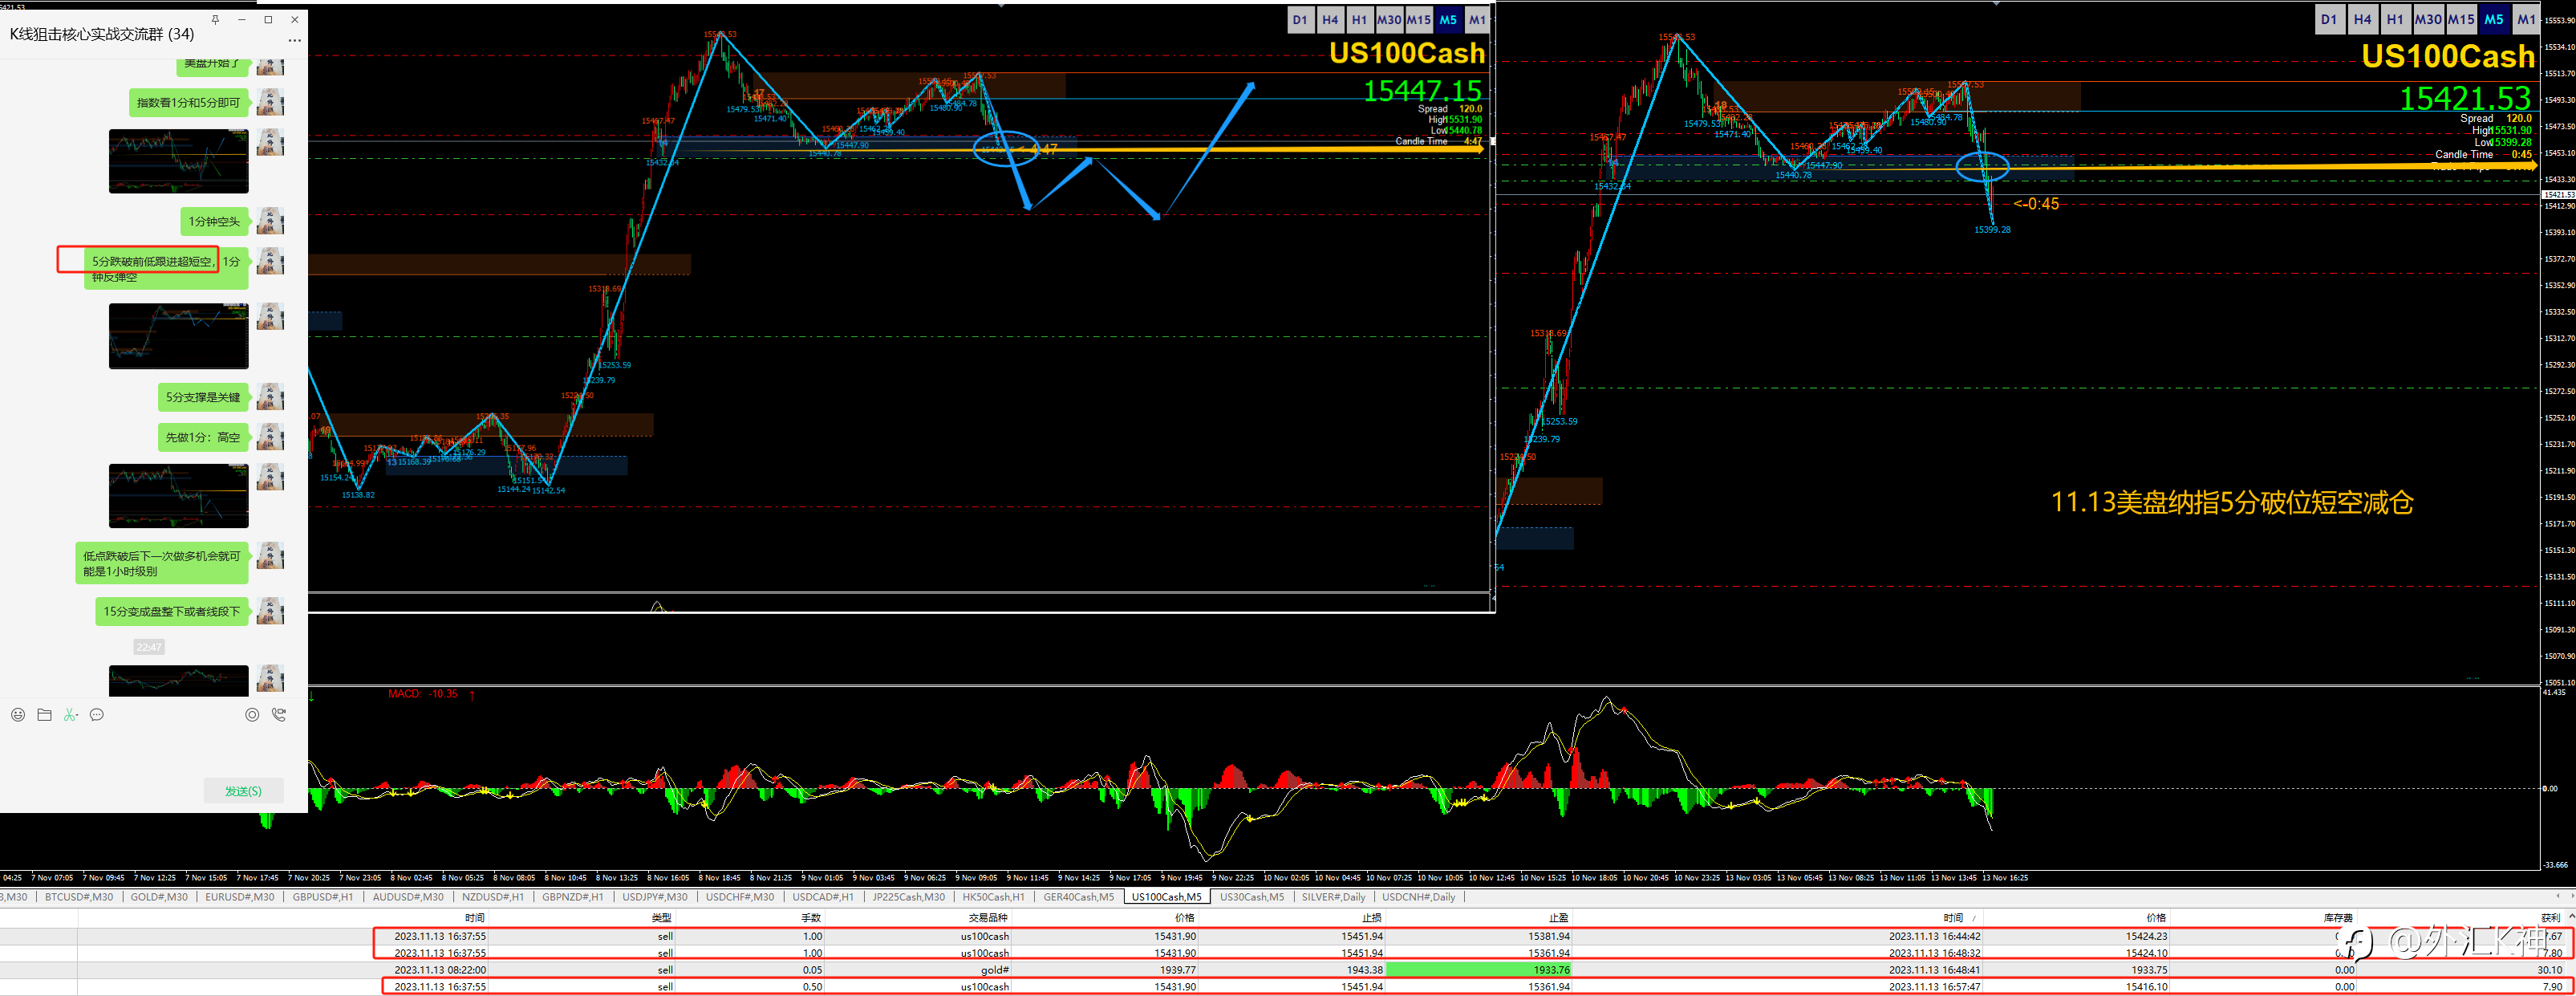2576x996 pixels.
Task: Click the '低点跌破后下一次做多机会' chat message
Action: click(x=162, y=564)
